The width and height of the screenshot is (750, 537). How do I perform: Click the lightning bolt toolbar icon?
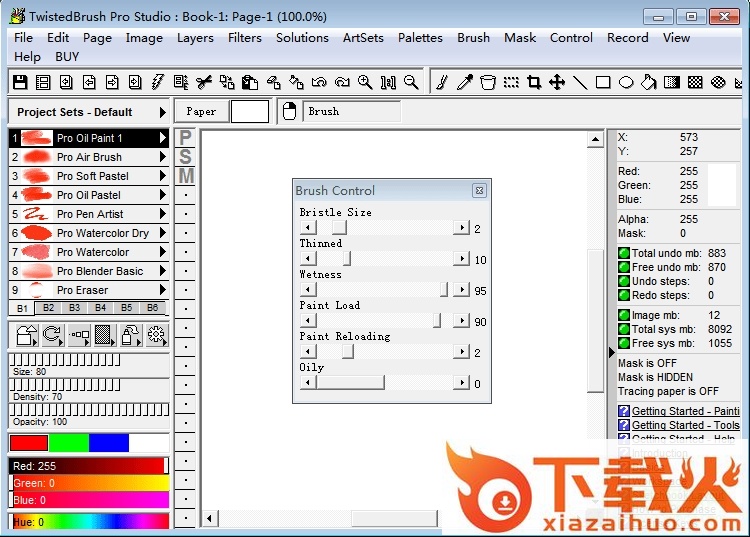(158, 82)
